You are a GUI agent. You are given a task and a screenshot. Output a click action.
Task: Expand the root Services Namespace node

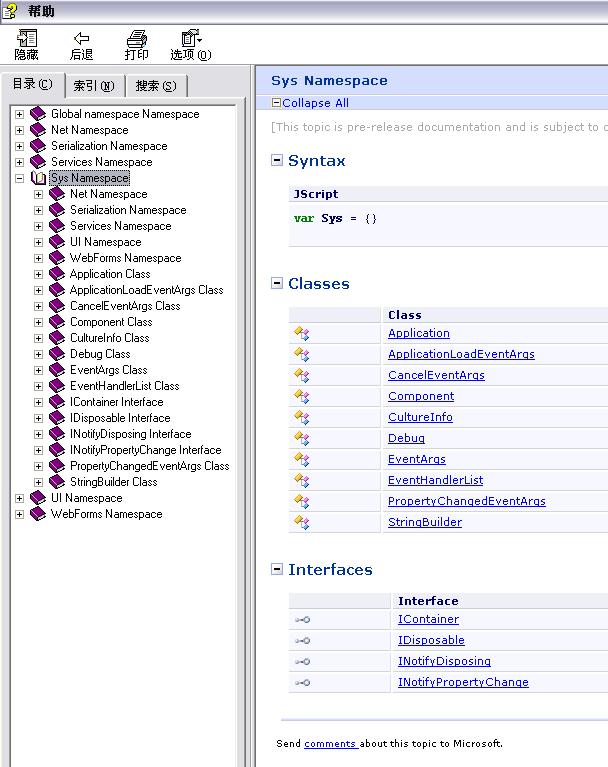point(20,162)
